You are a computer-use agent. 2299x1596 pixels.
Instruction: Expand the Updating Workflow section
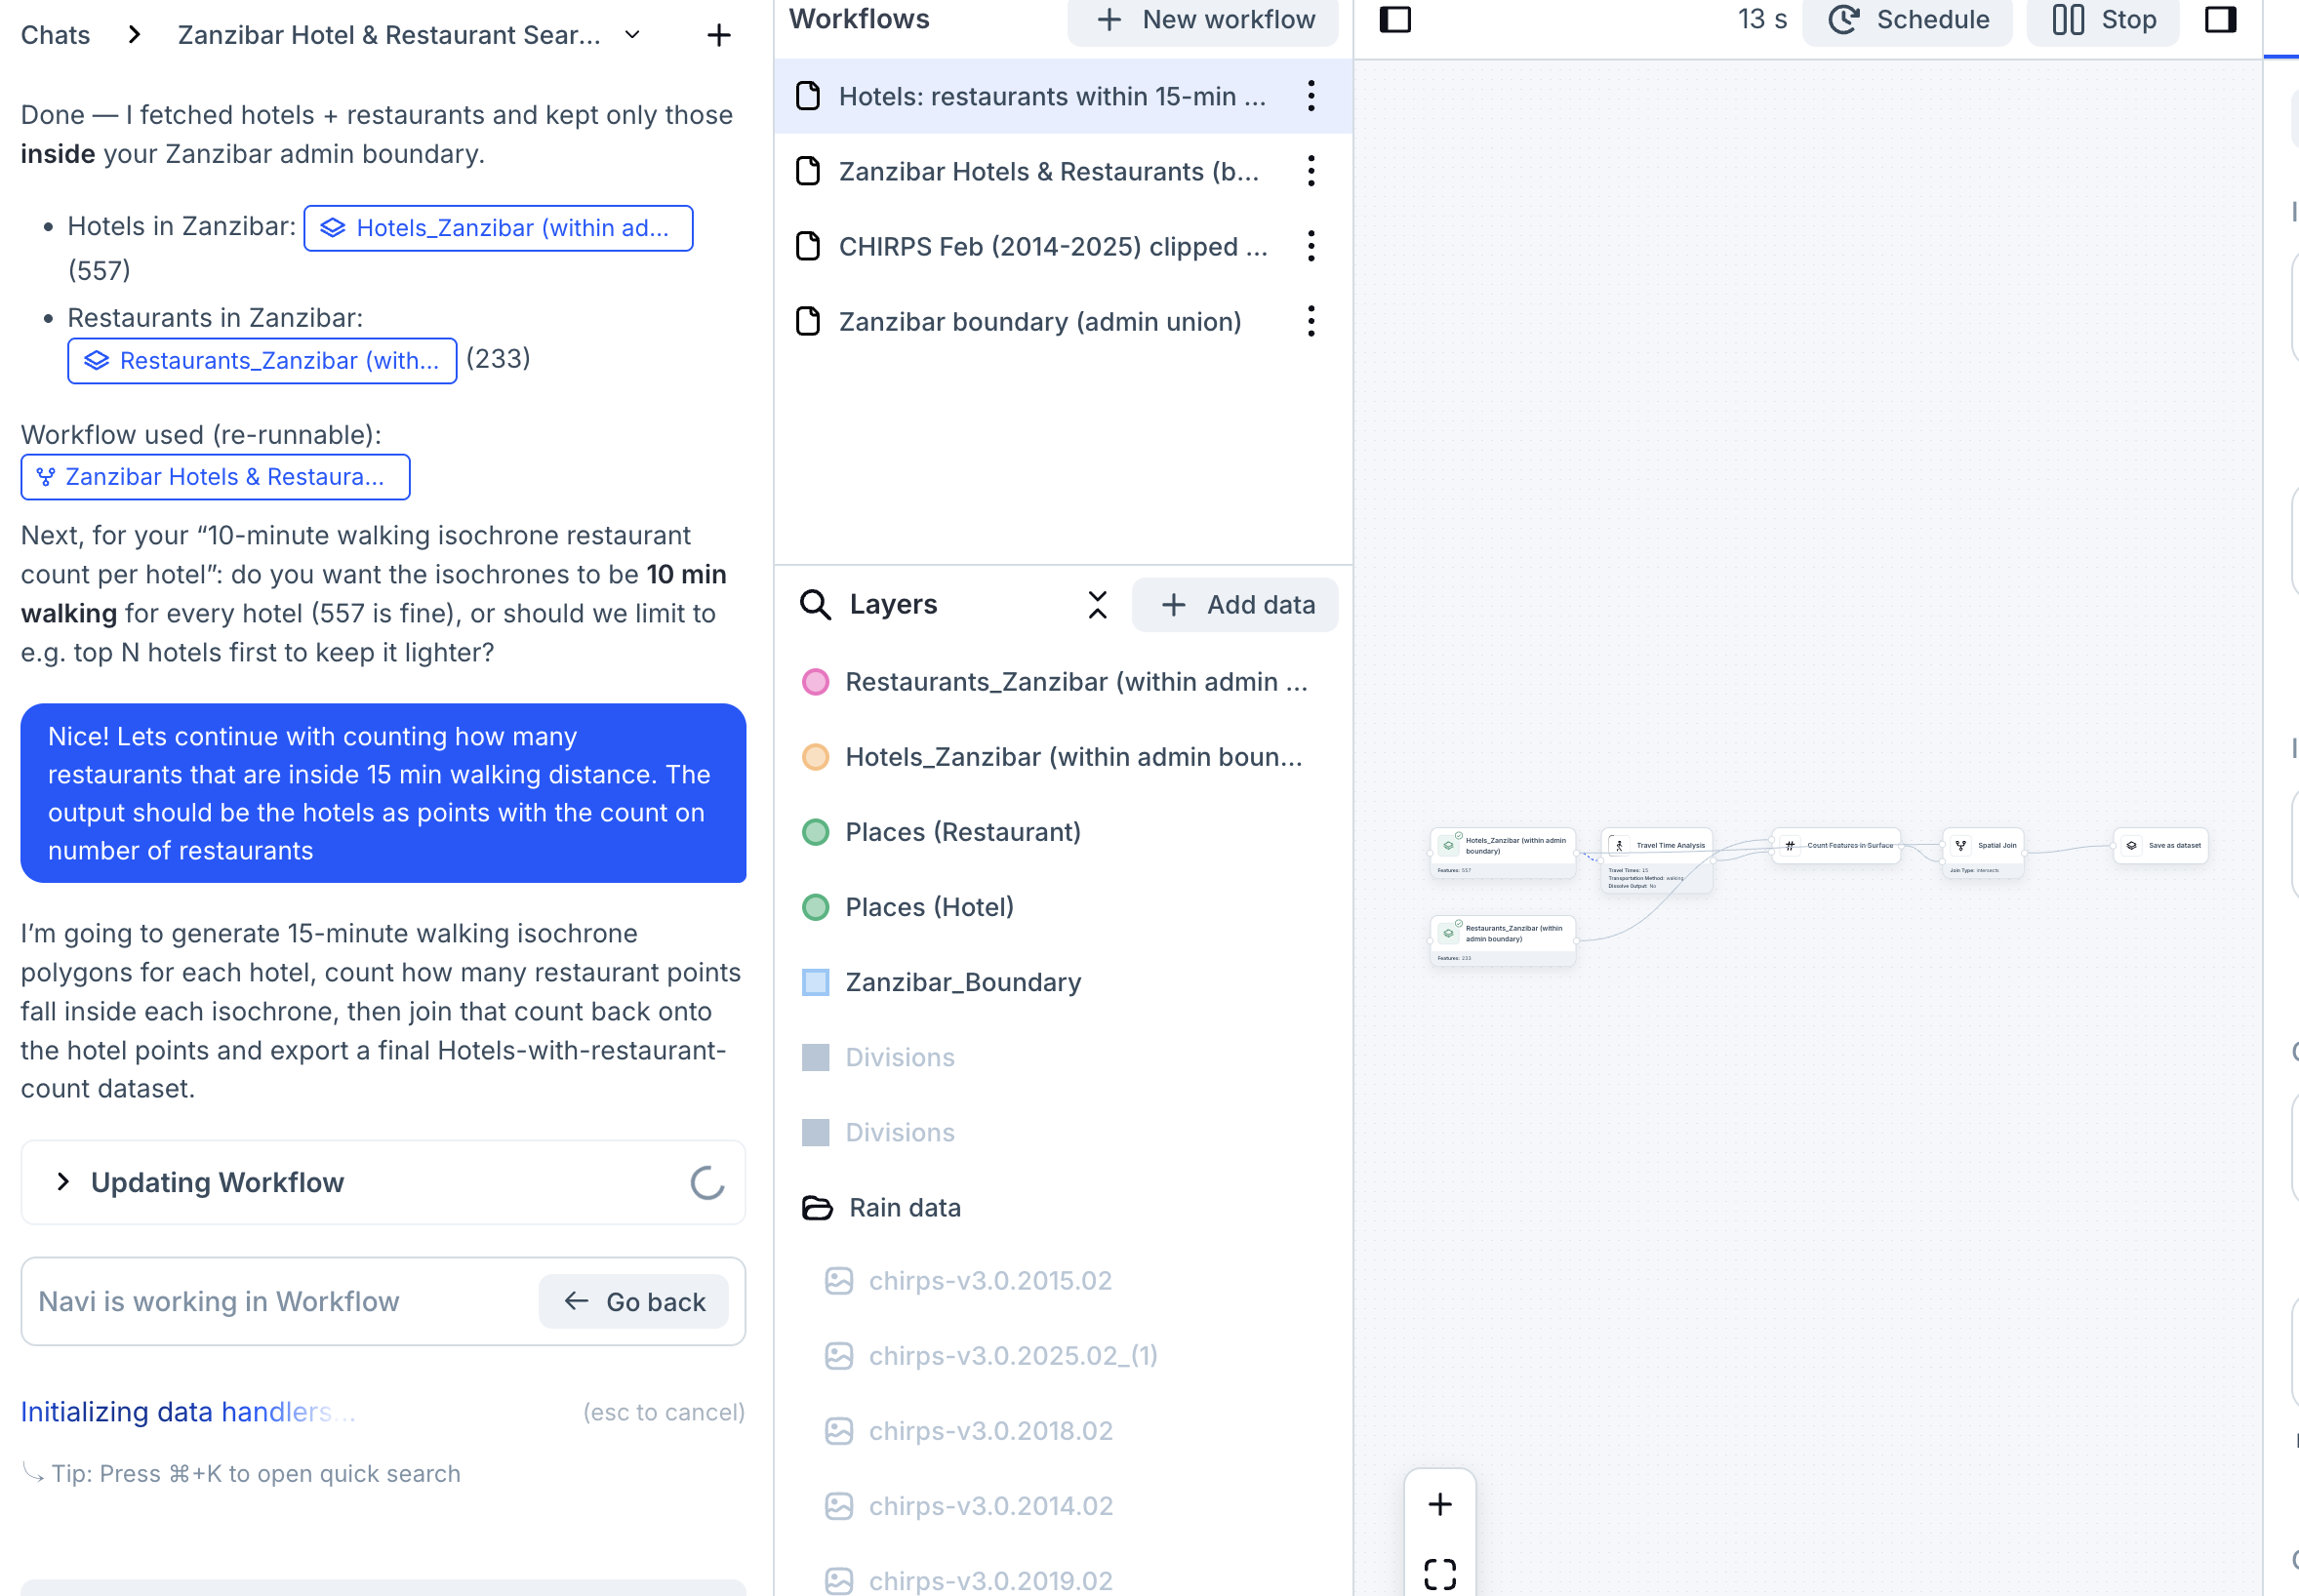[x=63, y=1182]
